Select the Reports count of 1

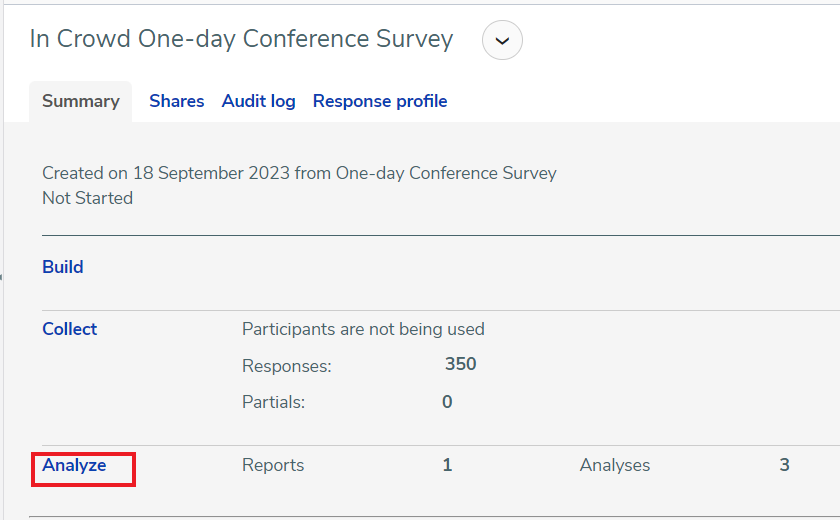coord(447,465)
